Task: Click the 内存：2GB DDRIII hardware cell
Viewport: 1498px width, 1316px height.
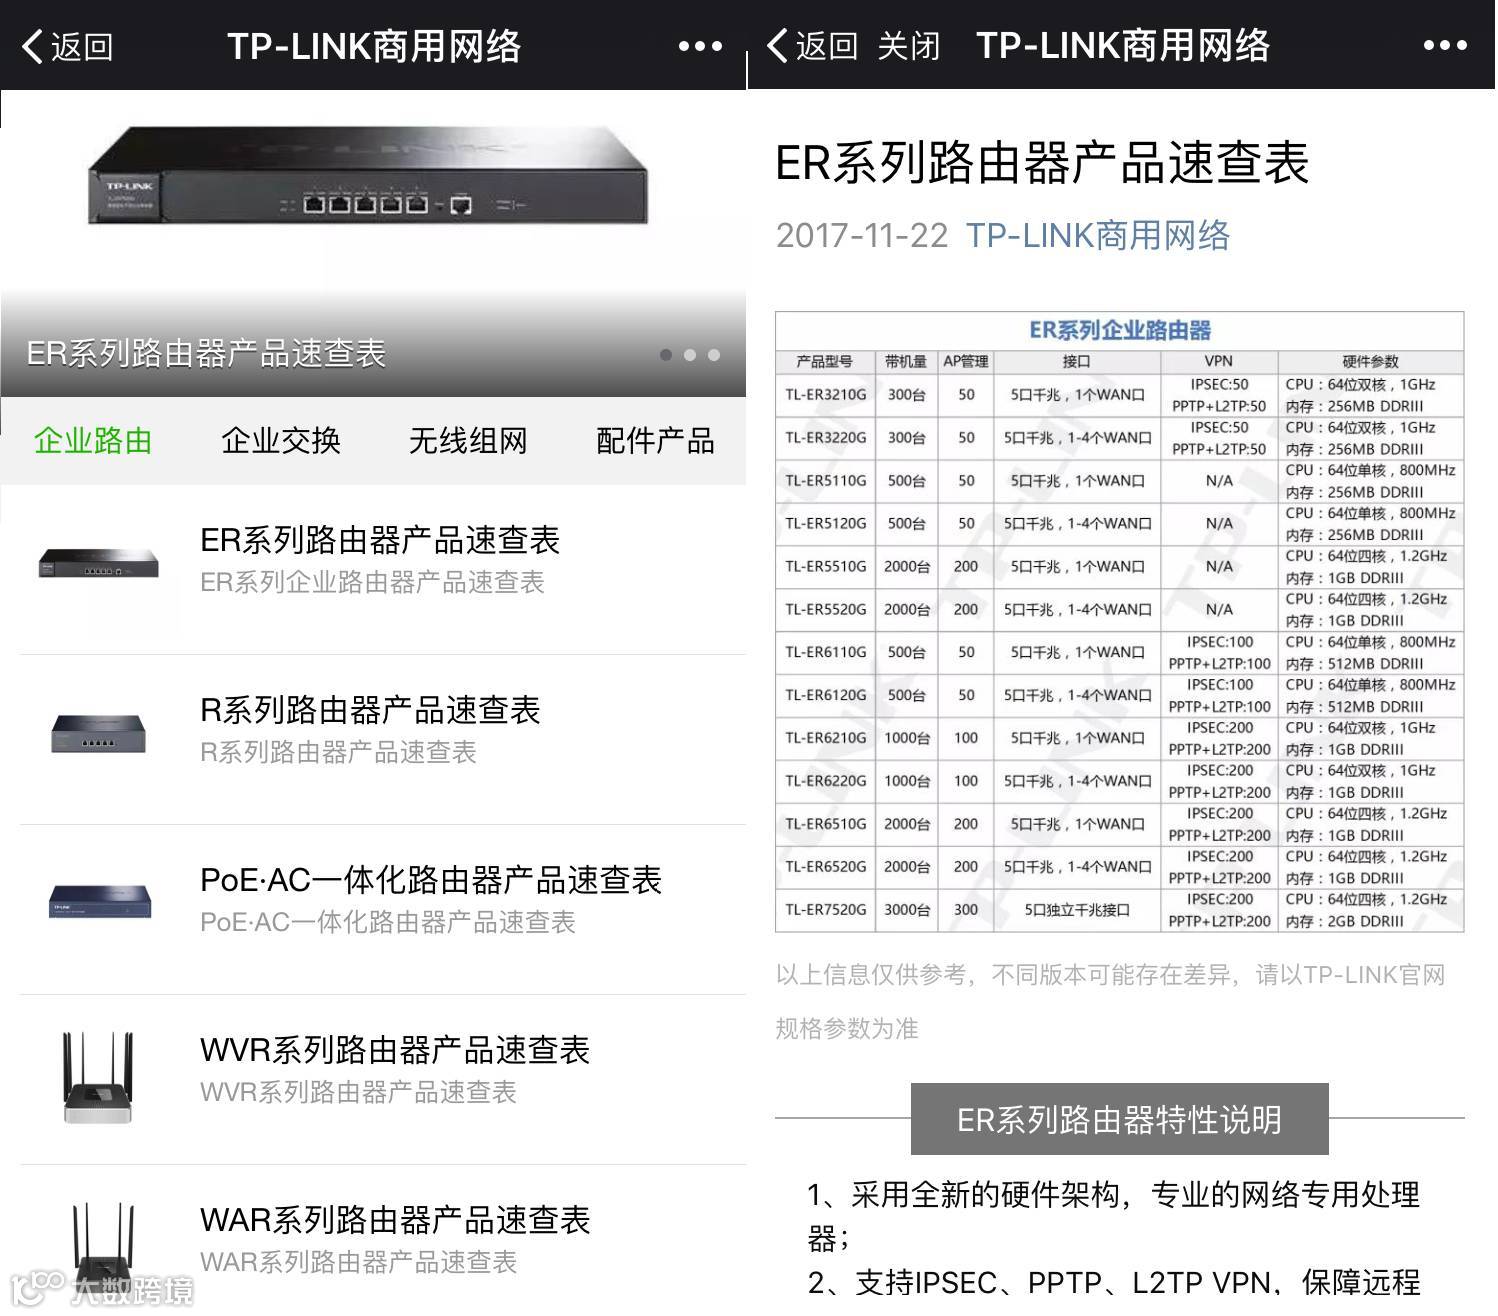Action: [x=1344, y=922]
